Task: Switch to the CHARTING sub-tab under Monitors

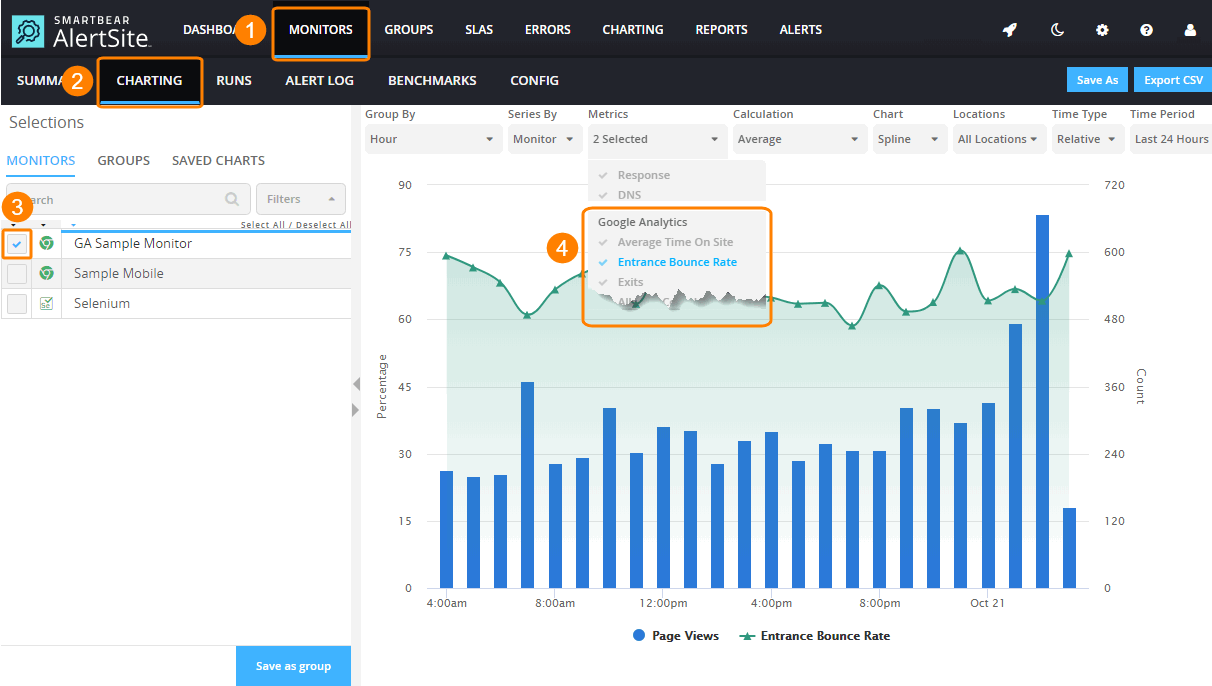Action: (150, 81)
